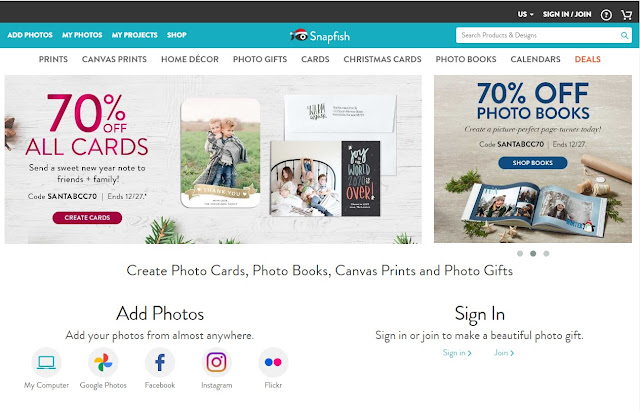Click the search magnifier icon

pyautogui.click(x=624, y=36)
